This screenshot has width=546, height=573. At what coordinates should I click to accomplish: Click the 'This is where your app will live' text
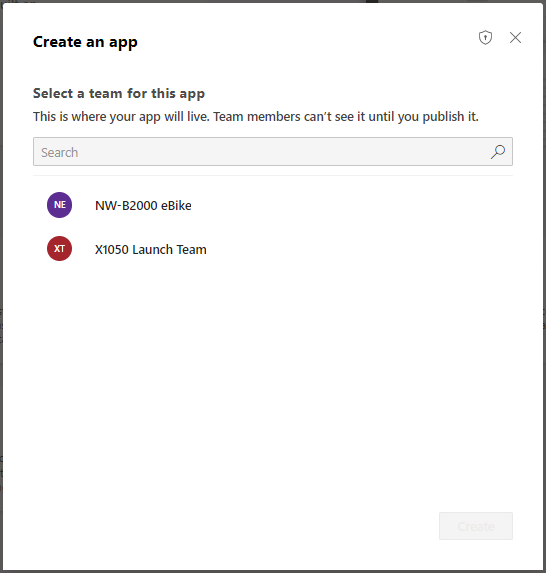click(x=121, y=117)
